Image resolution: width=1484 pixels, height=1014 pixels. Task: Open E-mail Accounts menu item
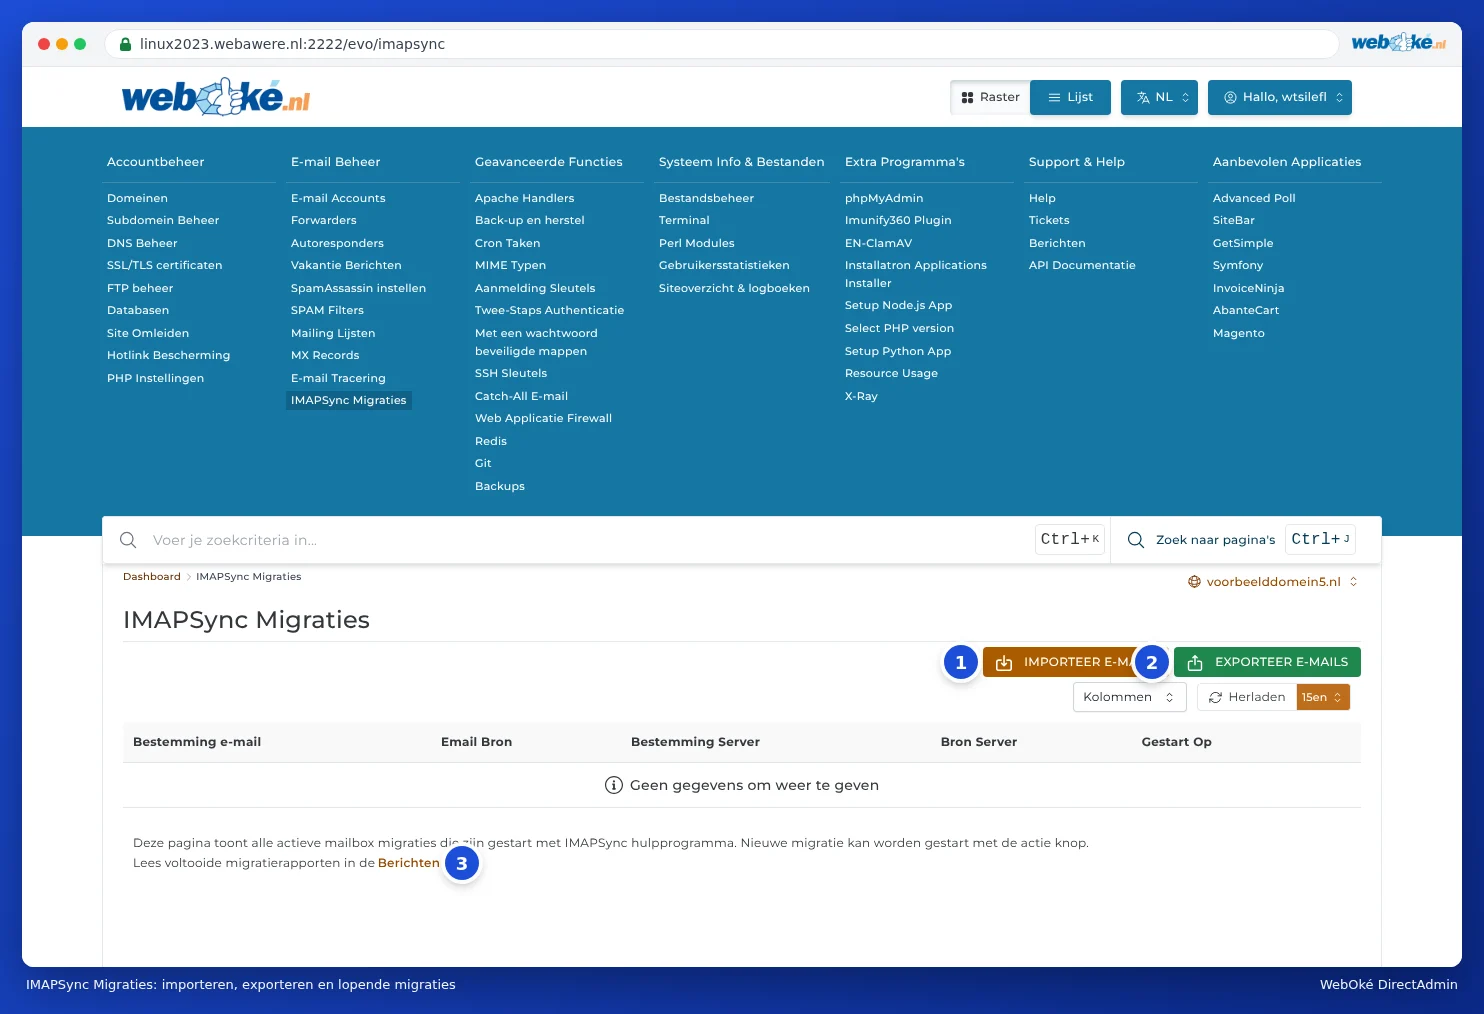pos(338,198)
